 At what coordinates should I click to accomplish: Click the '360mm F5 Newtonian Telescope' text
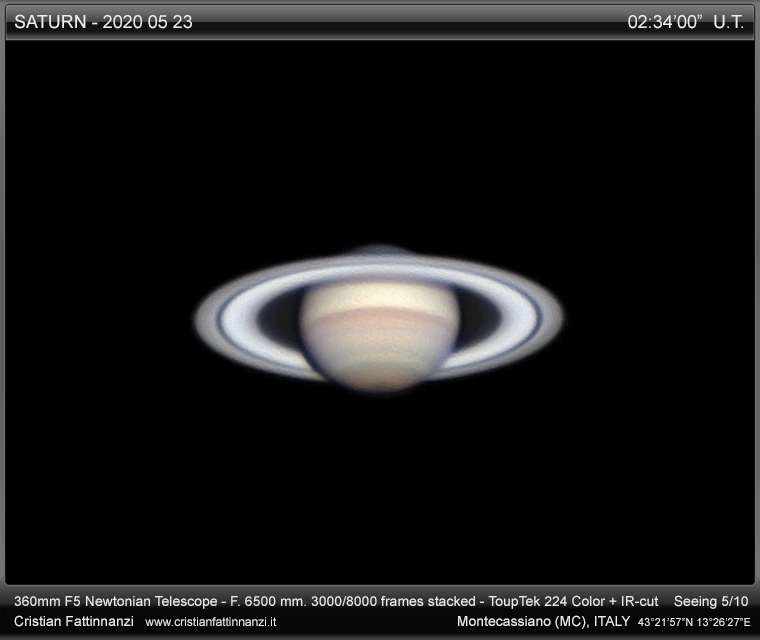(115, 601)
